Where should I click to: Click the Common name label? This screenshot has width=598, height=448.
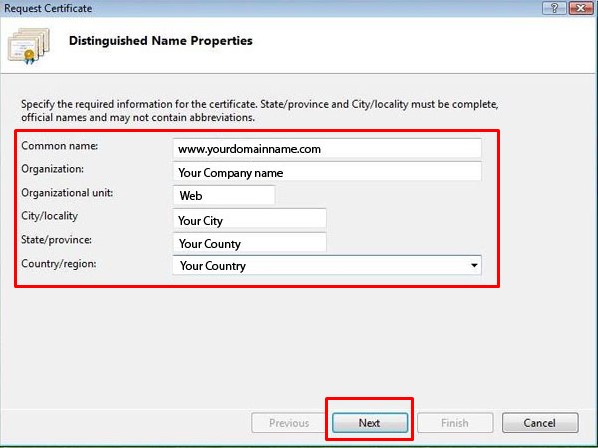[59, 146]
